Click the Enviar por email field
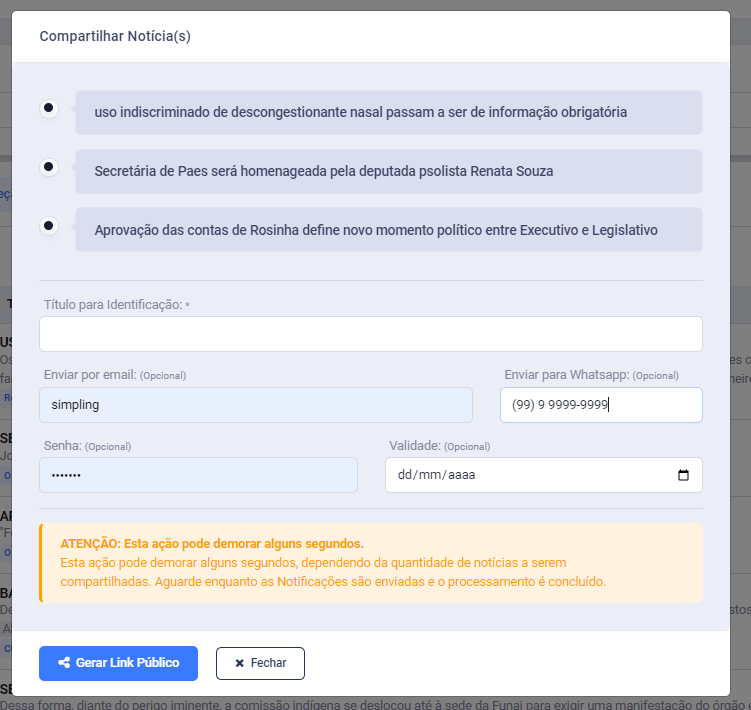This screenshot has width=751, height=710. point(256,405)
